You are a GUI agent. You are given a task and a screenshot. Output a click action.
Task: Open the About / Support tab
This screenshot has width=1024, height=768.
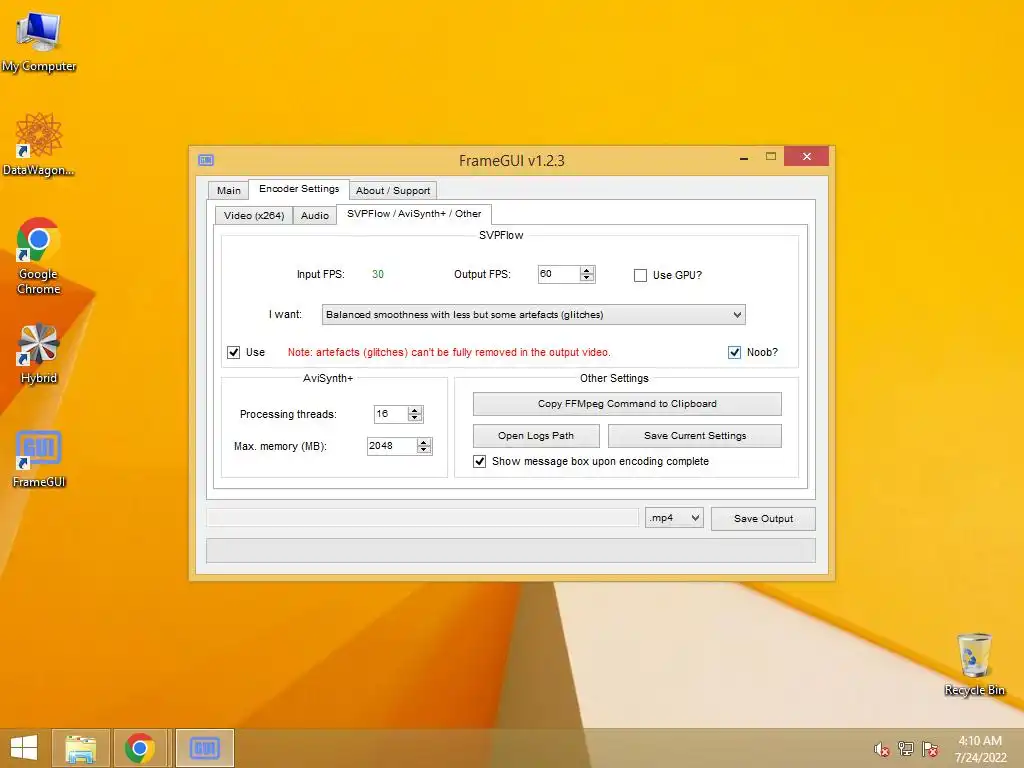pyautogui.click(x=392, y=190)
